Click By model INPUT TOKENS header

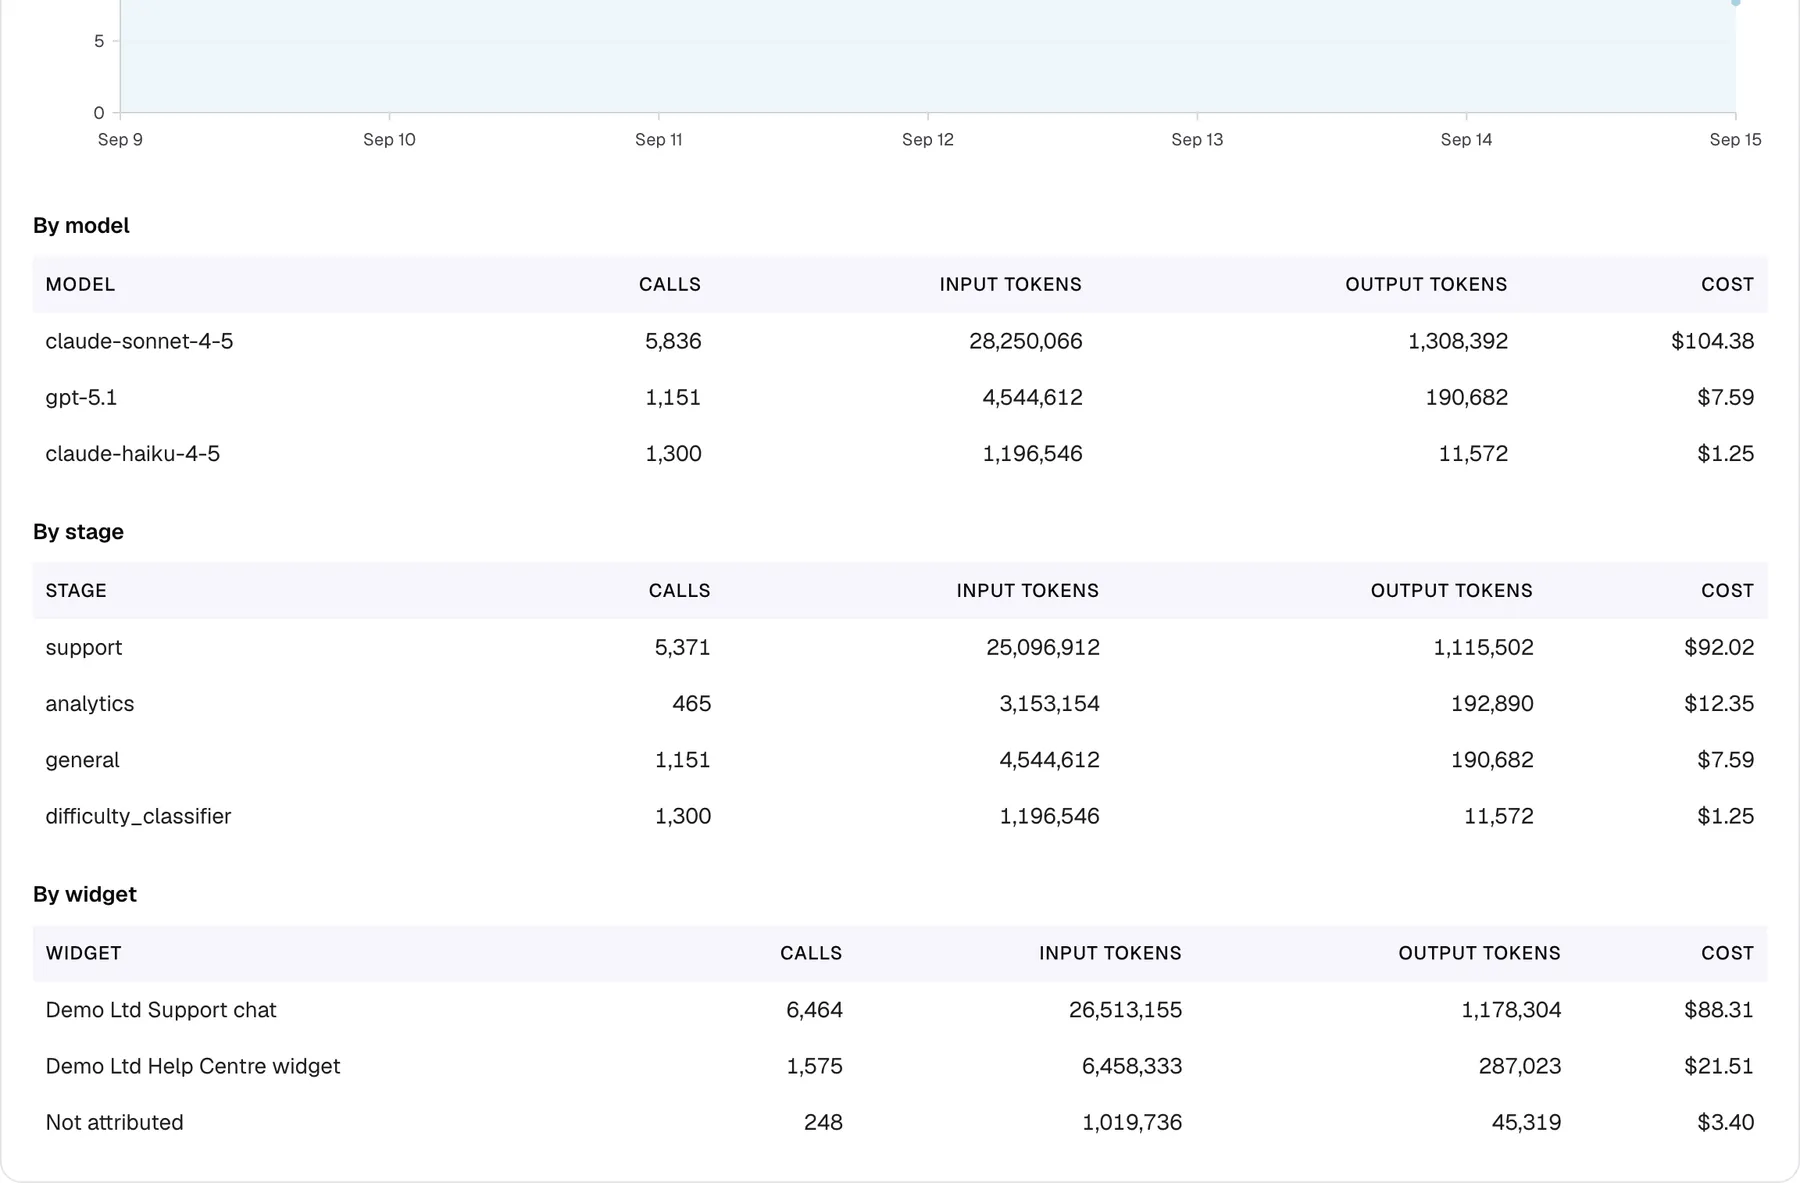coord(1011,284)
